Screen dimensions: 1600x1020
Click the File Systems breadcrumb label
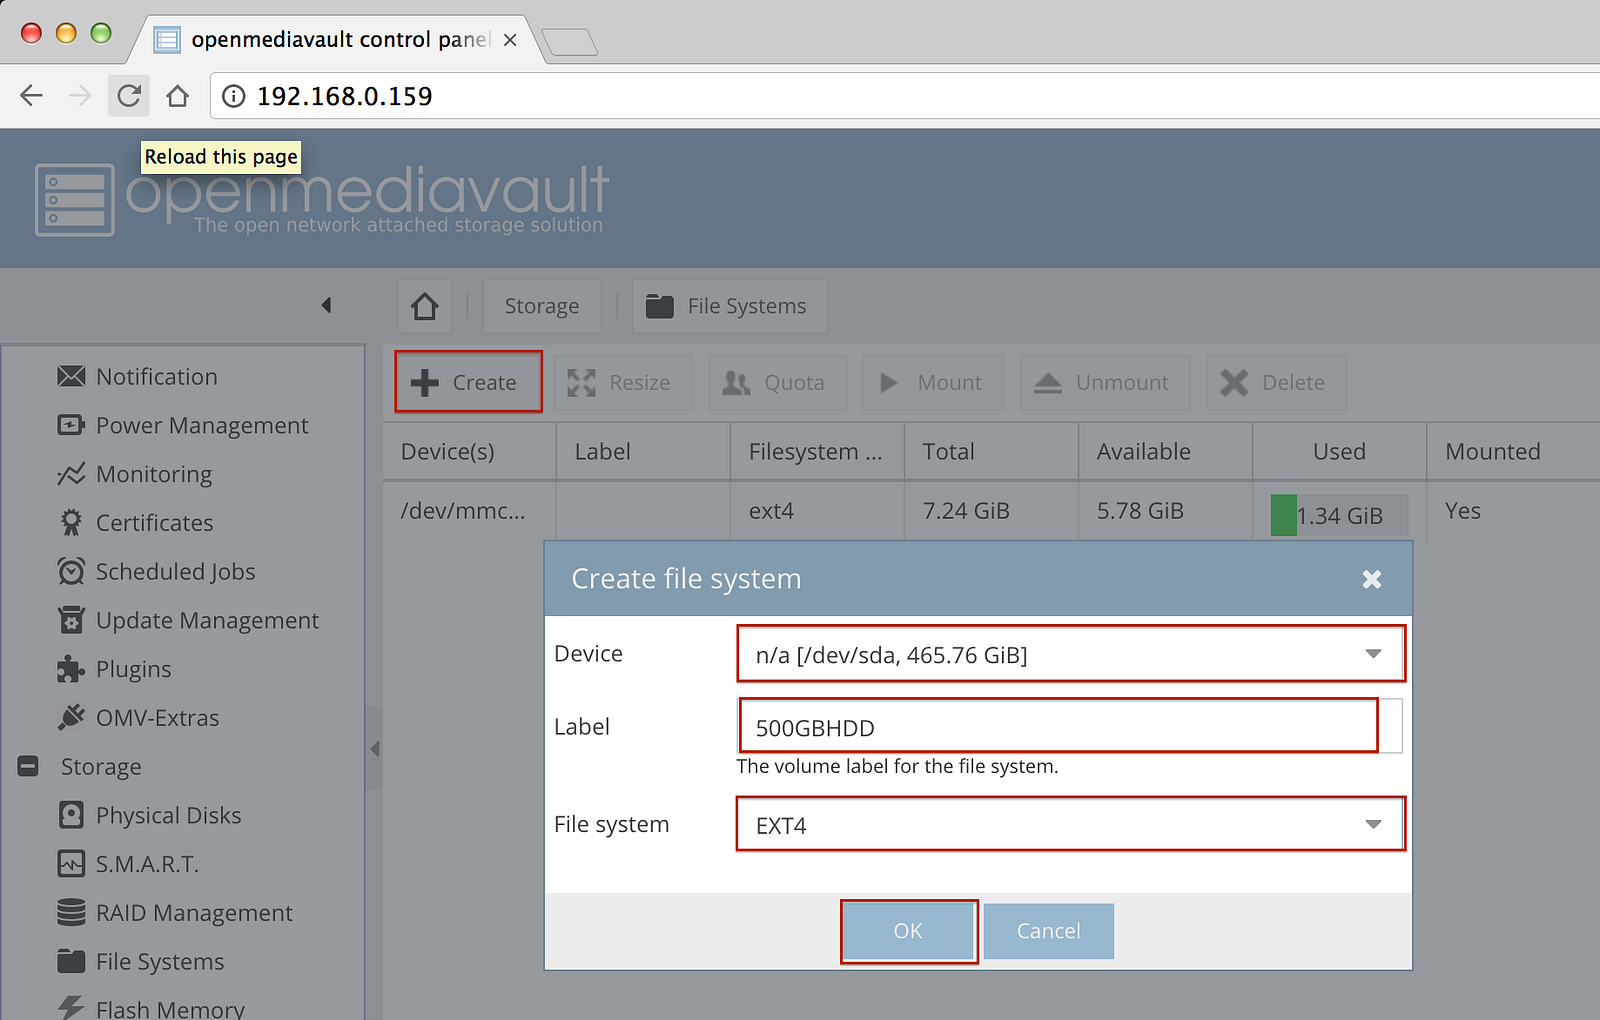pos(747,306)
